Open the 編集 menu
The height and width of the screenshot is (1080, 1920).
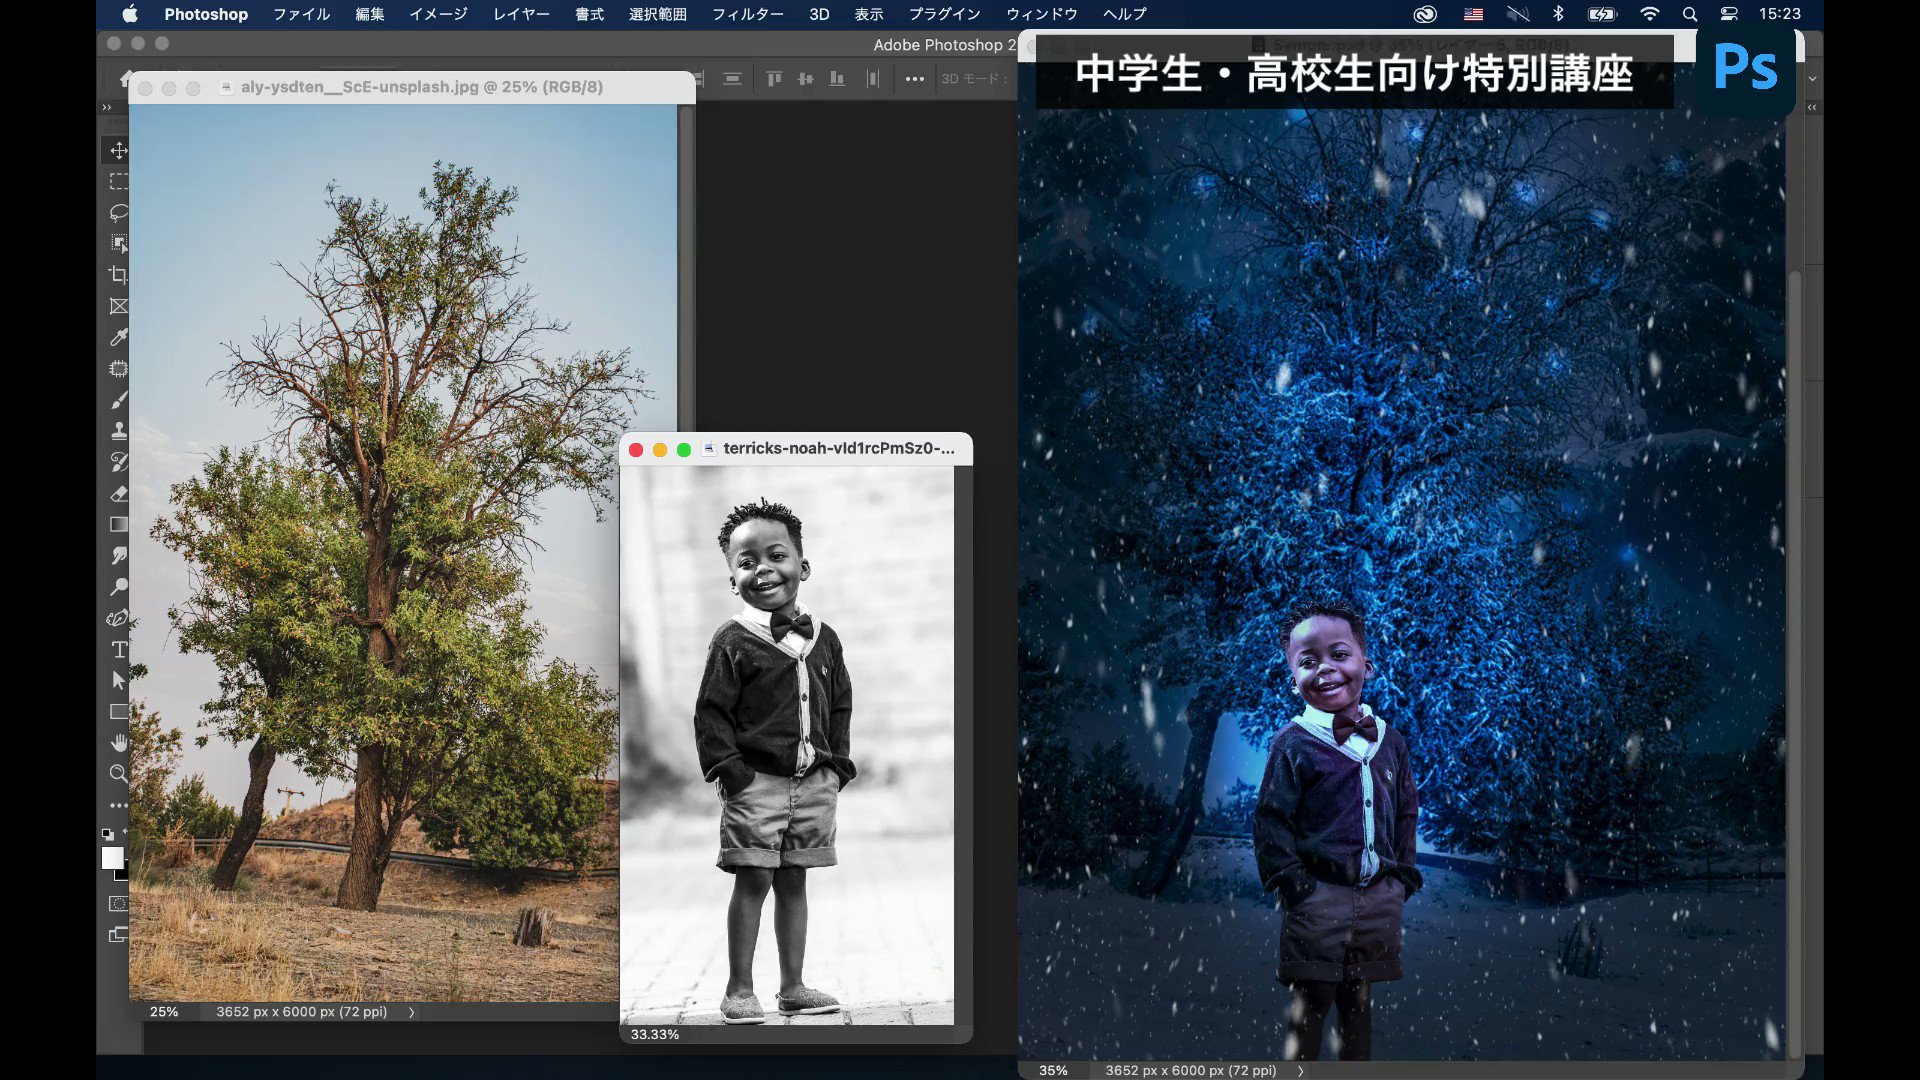click(369, 14)
